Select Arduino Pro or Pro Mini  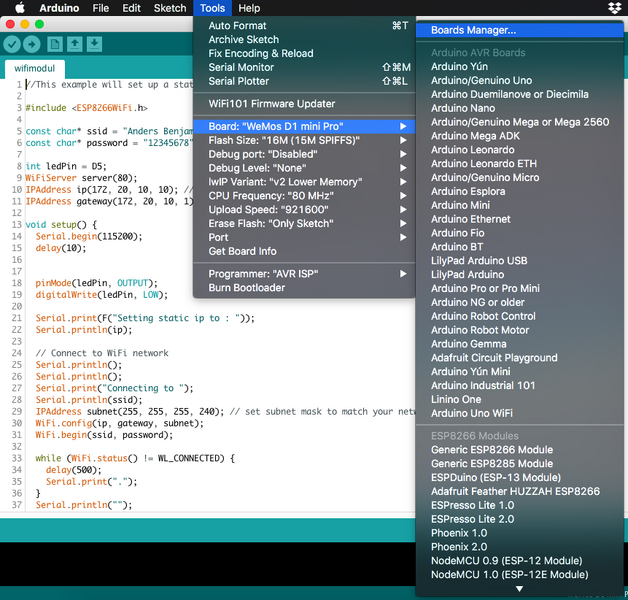click(x=519, y=288)
